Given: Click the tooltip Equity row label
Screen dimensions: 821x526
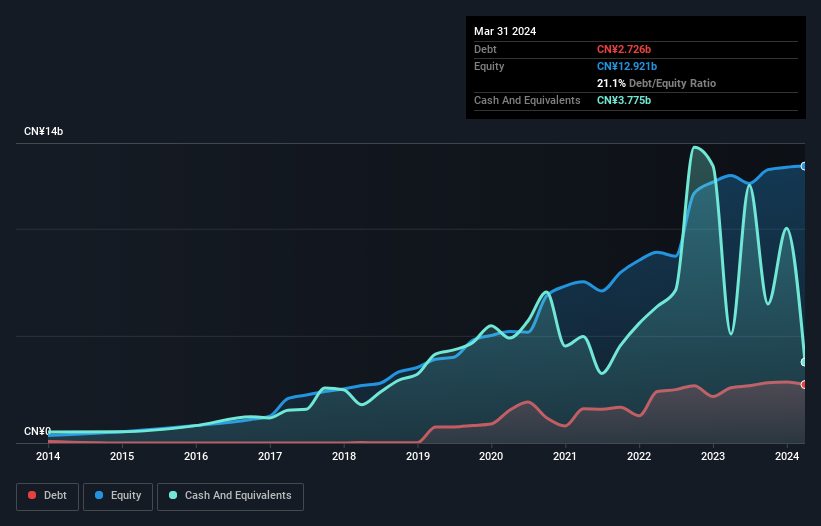Looking at the screenshot, I should 489,66.
